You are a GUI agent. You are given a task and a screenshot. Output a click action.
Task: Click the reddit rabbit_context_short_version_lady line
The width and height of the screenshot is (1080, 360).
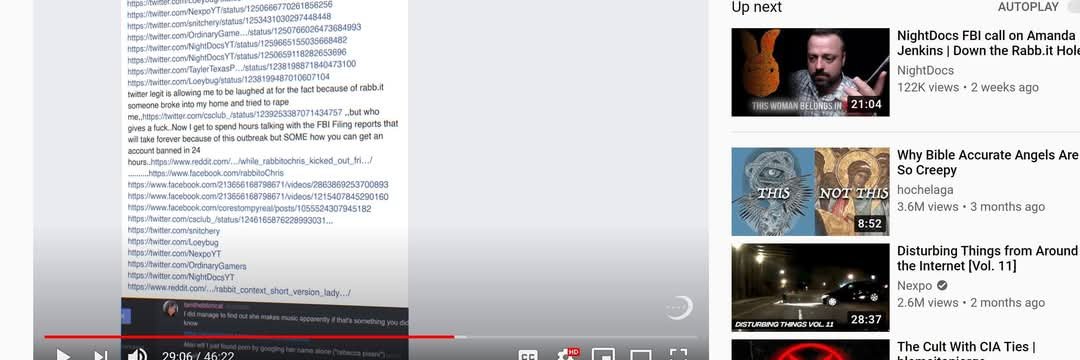click(239, 289)
